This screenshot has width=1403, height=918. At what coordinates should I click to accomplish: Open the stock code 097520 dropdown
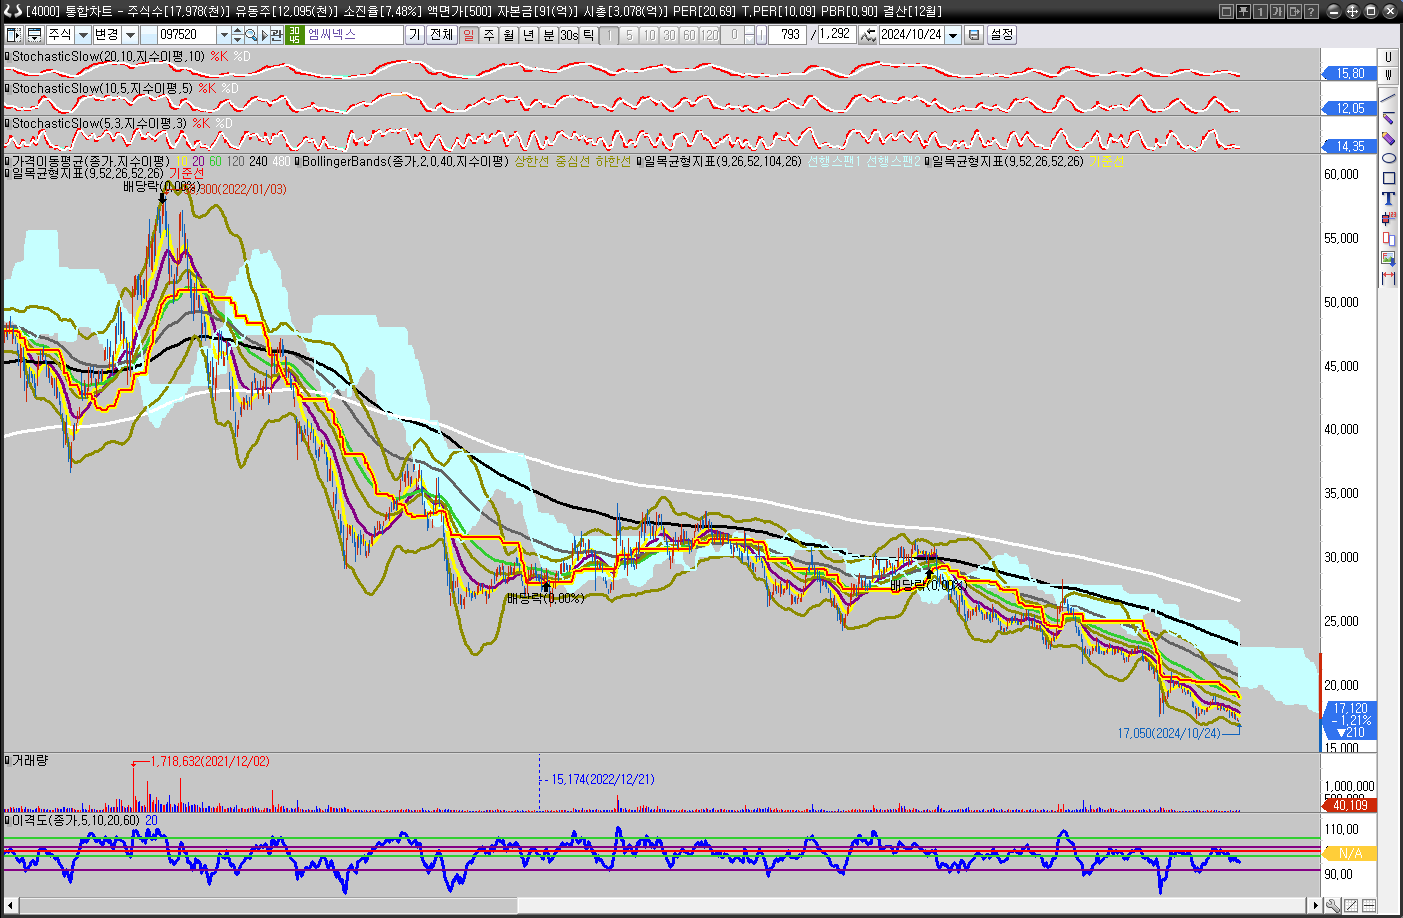point(224,35)
